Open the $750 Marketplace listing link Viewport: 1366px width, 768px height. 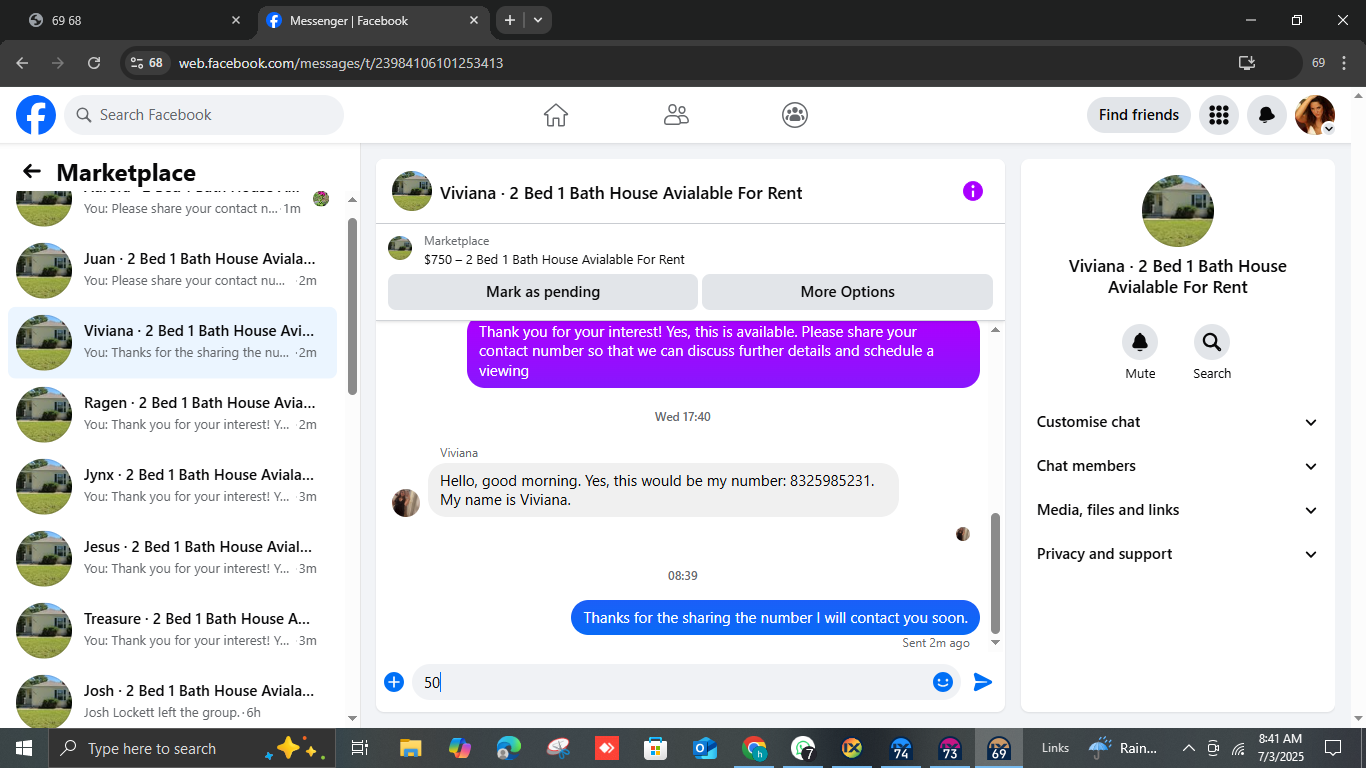(554, 260)
